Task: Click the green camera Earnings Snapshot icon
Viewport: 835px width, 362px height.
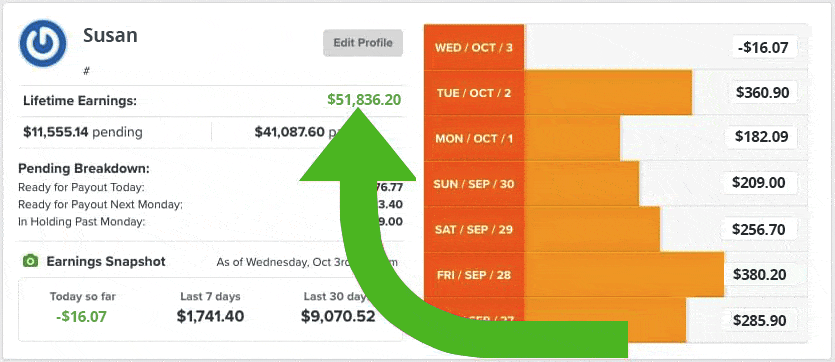Action: [x=31, y=261]
